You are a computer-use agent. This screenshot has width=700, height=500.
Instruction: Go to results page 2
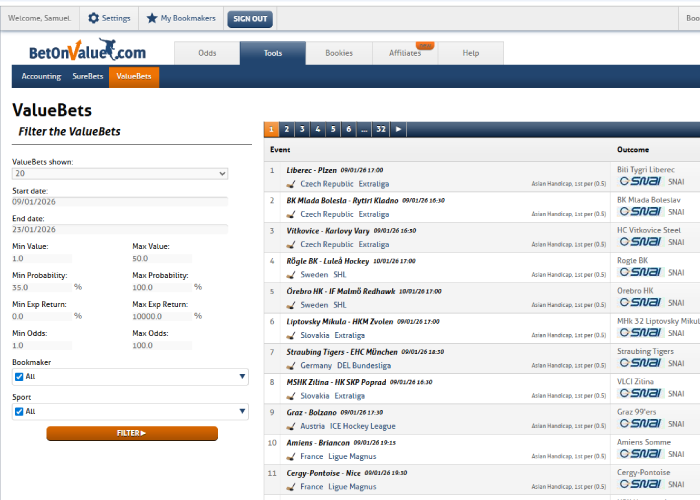tap(287, 129)
